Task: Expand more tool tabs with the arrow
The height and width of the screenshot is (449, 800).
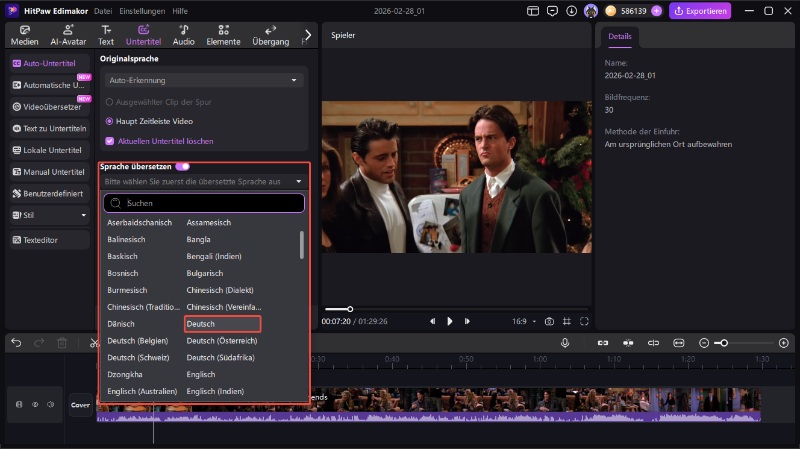Action: coord(307,35)
